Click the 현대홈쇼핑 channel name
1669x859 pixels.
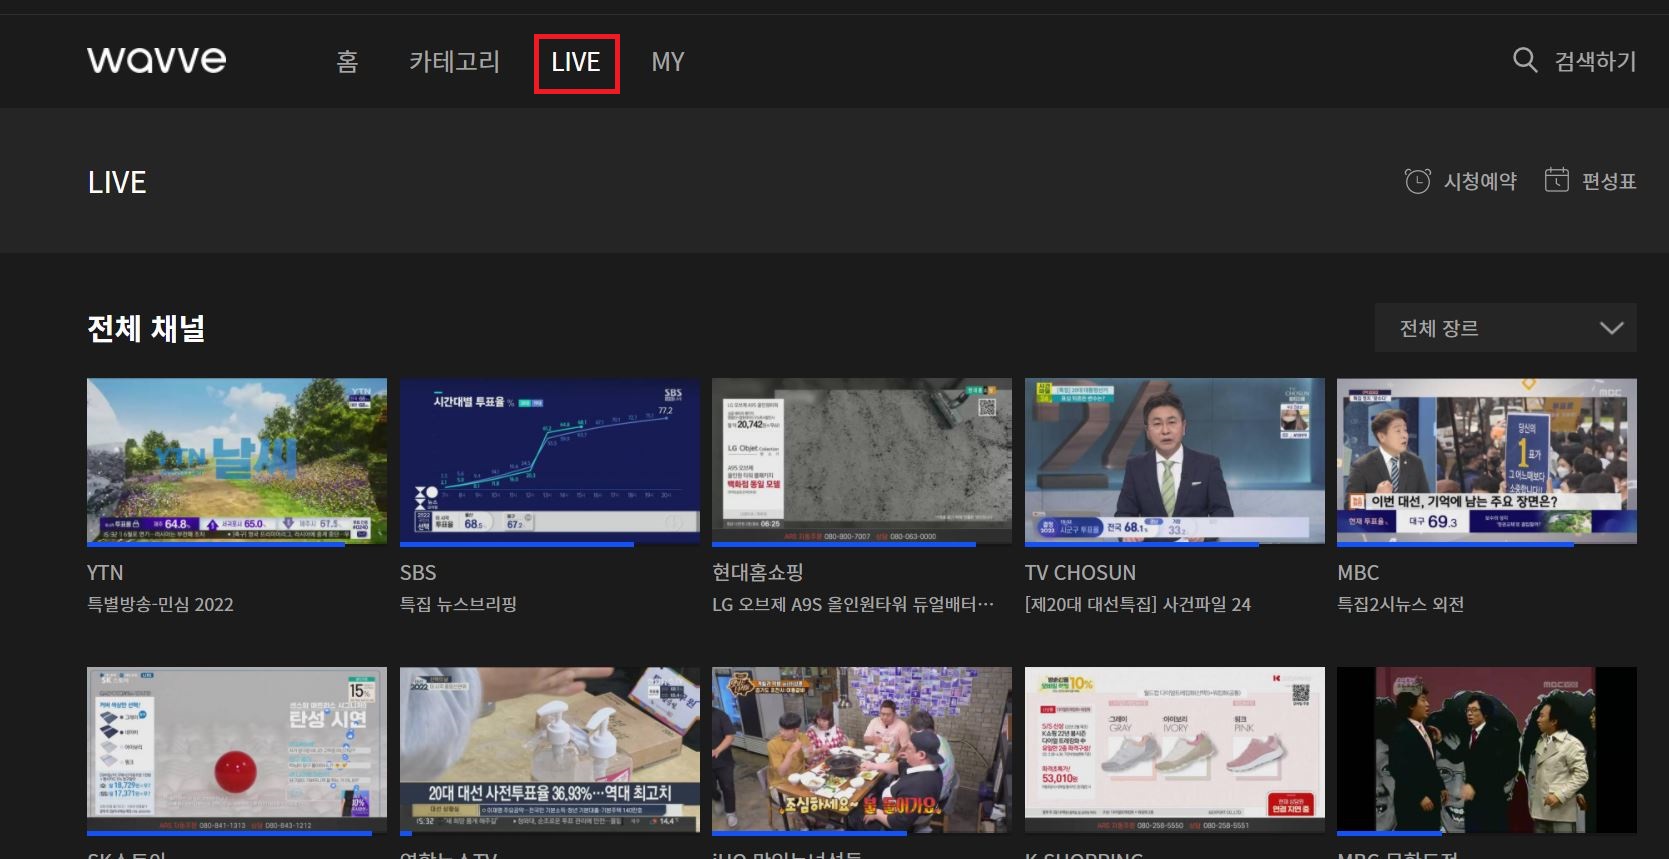pos(758,573)
